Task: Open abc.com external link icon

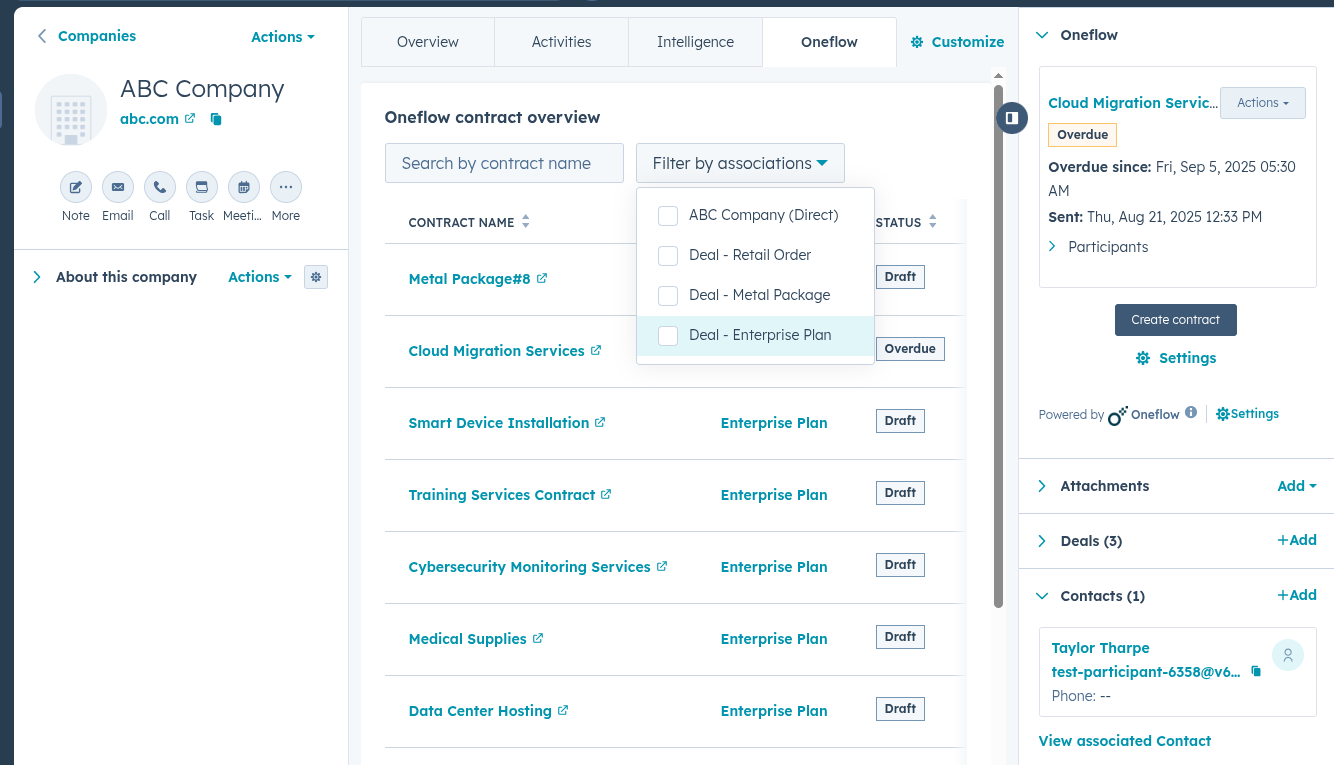Action: tap(190, 118)
